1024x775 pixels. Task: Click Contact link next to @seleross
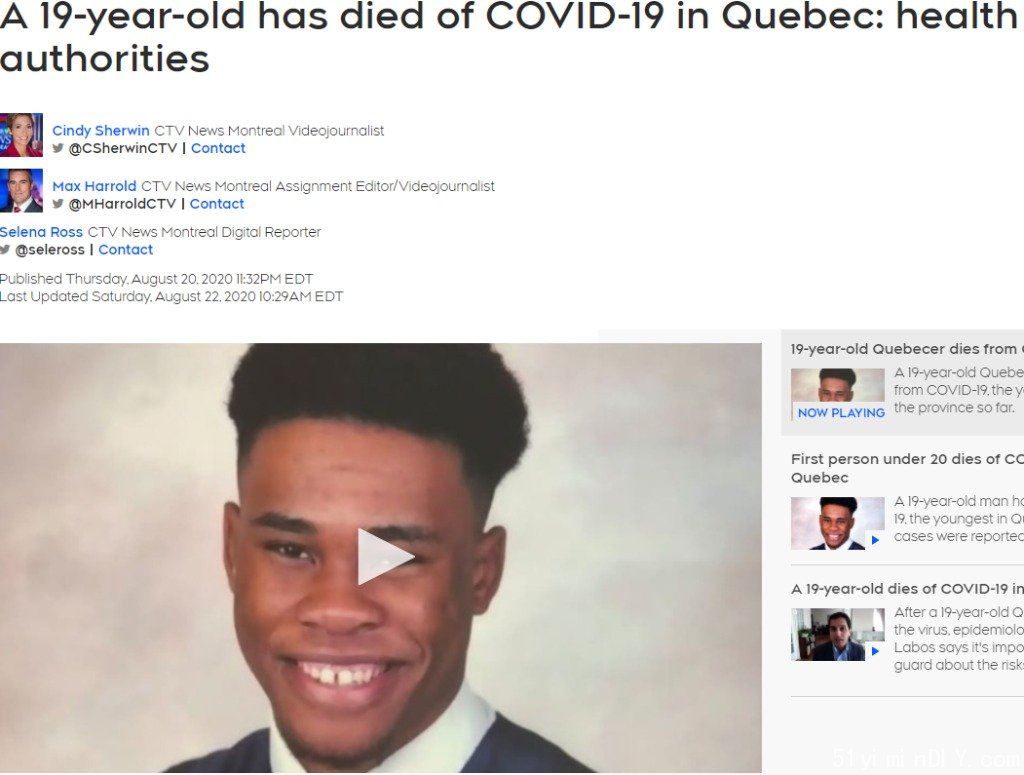click(x=125, y=249)
